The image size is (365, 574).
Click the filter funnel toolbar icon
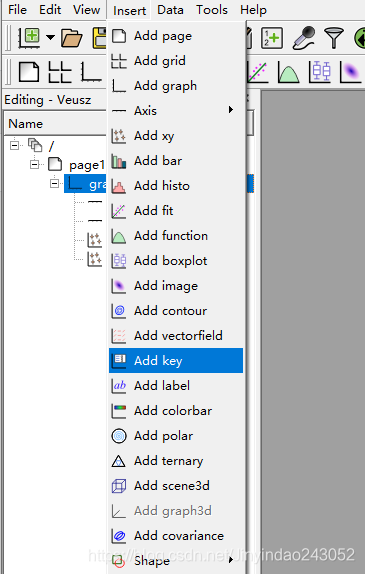click(334, 38)
